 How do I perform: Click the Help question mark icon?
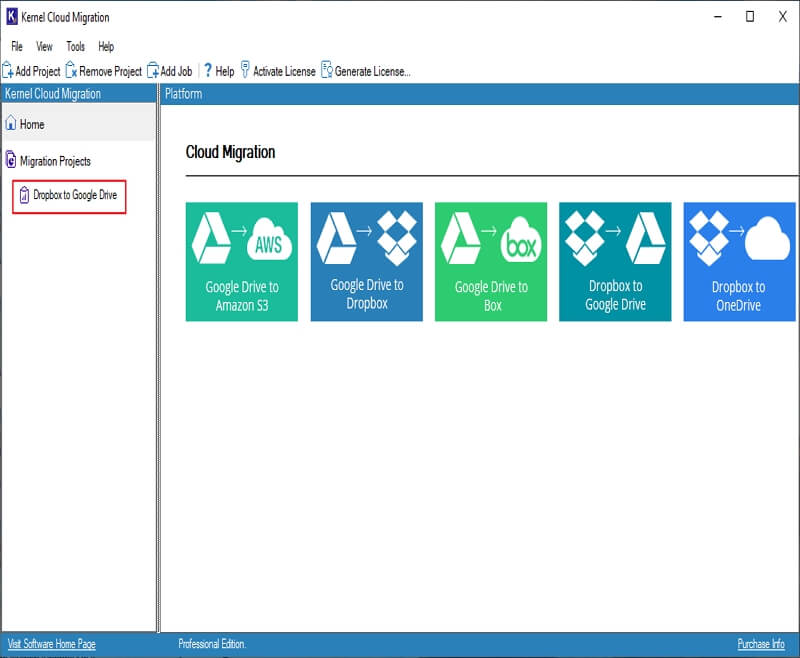pyautogui.click(x=208, y=70)
